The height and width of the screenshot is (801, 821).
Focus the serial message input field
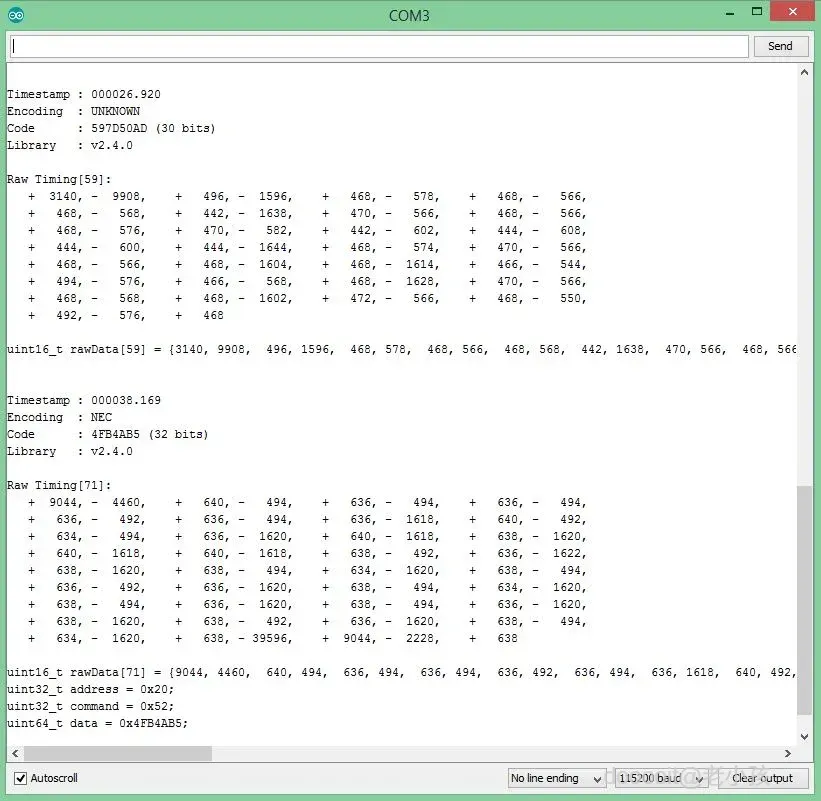tap(379, 46)
